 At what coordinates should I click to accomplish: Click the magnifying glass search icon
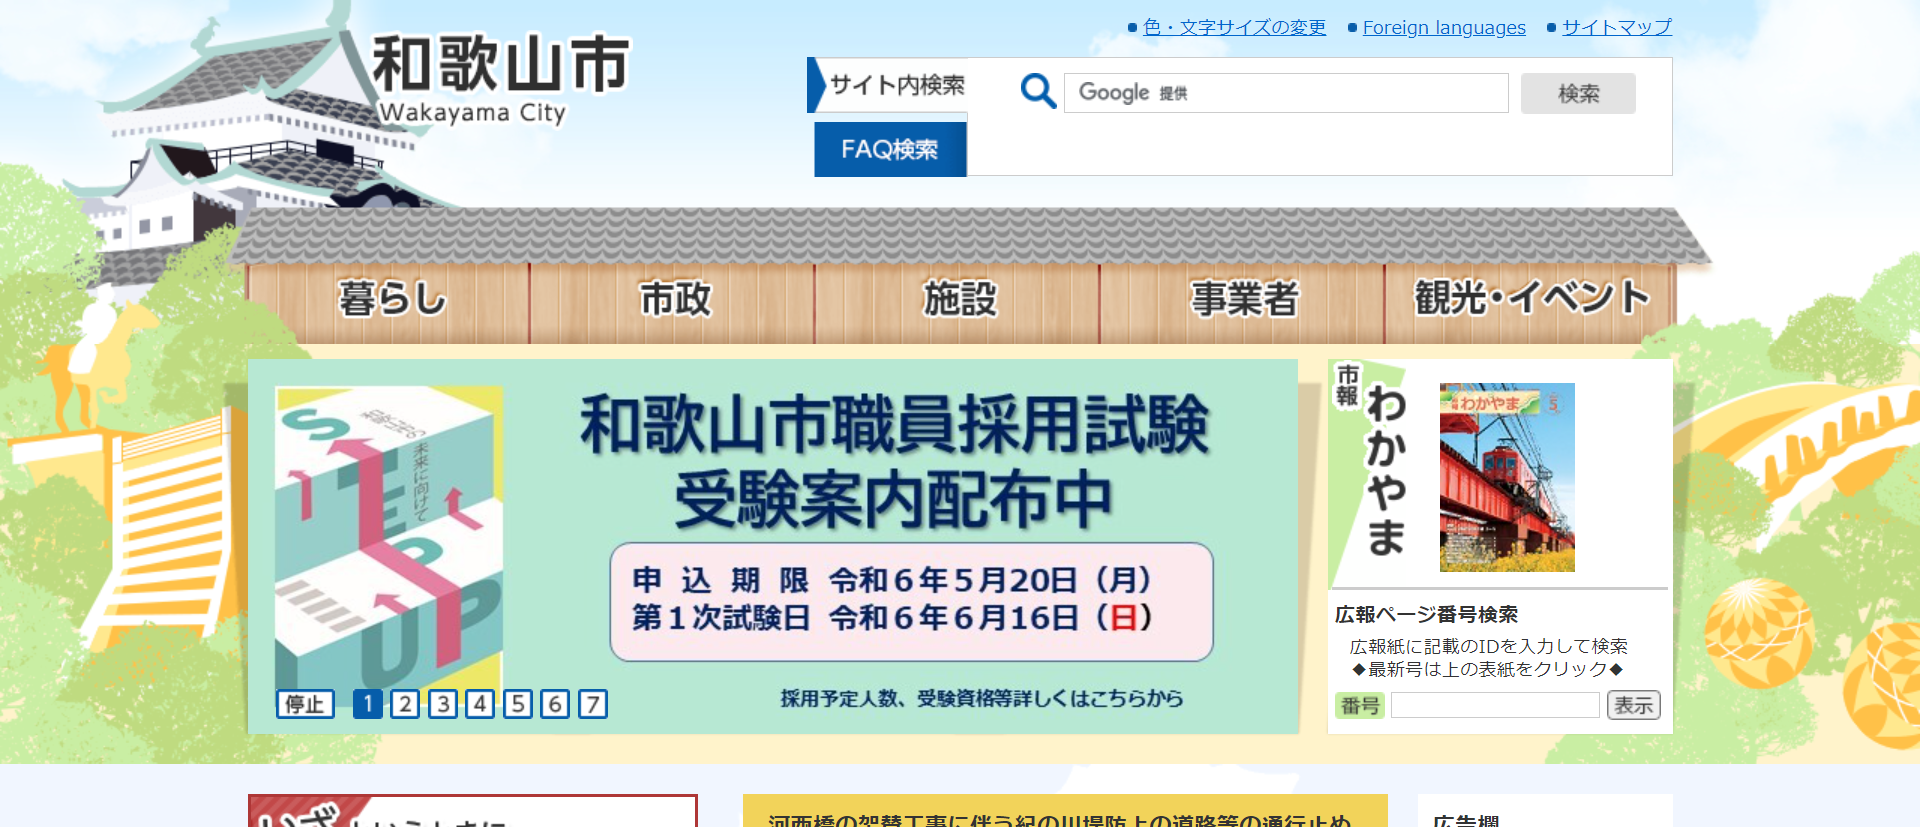tap(1038, 92)
